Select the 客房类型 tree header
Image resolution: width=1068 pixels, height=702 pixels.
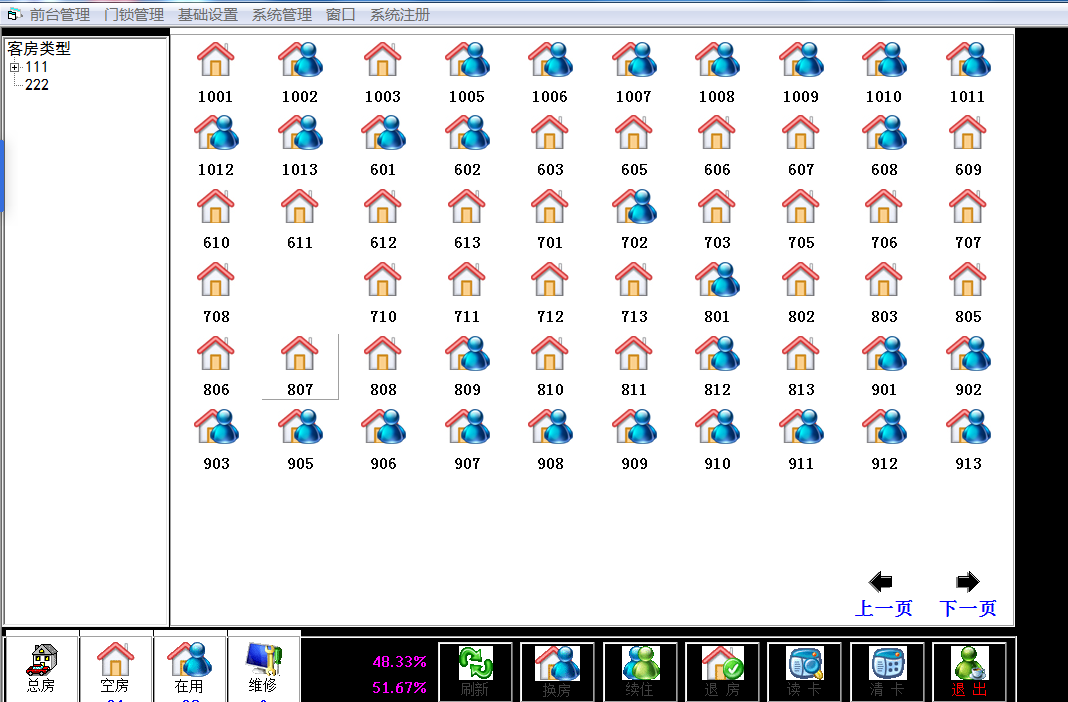[x=39, y=48]
